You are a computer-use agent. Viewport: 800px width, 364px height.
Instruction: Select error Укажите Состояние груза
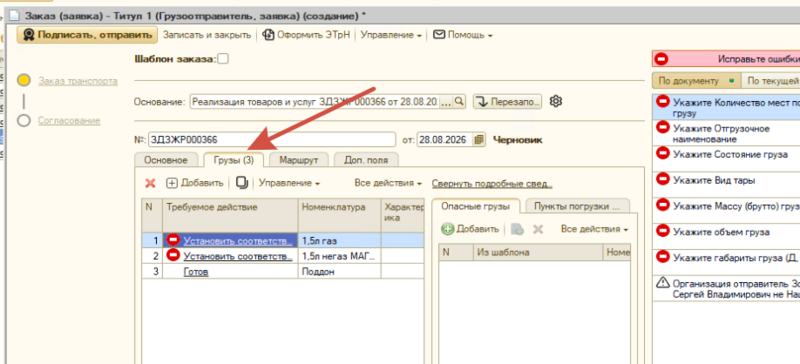tap(727, 159)
